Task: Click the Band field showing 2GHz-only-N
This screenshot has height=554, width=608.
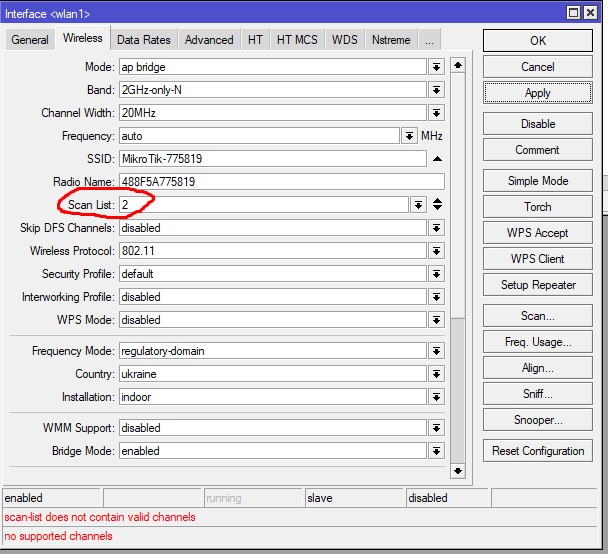Action: pyautogui.click(x=273, y=90)
